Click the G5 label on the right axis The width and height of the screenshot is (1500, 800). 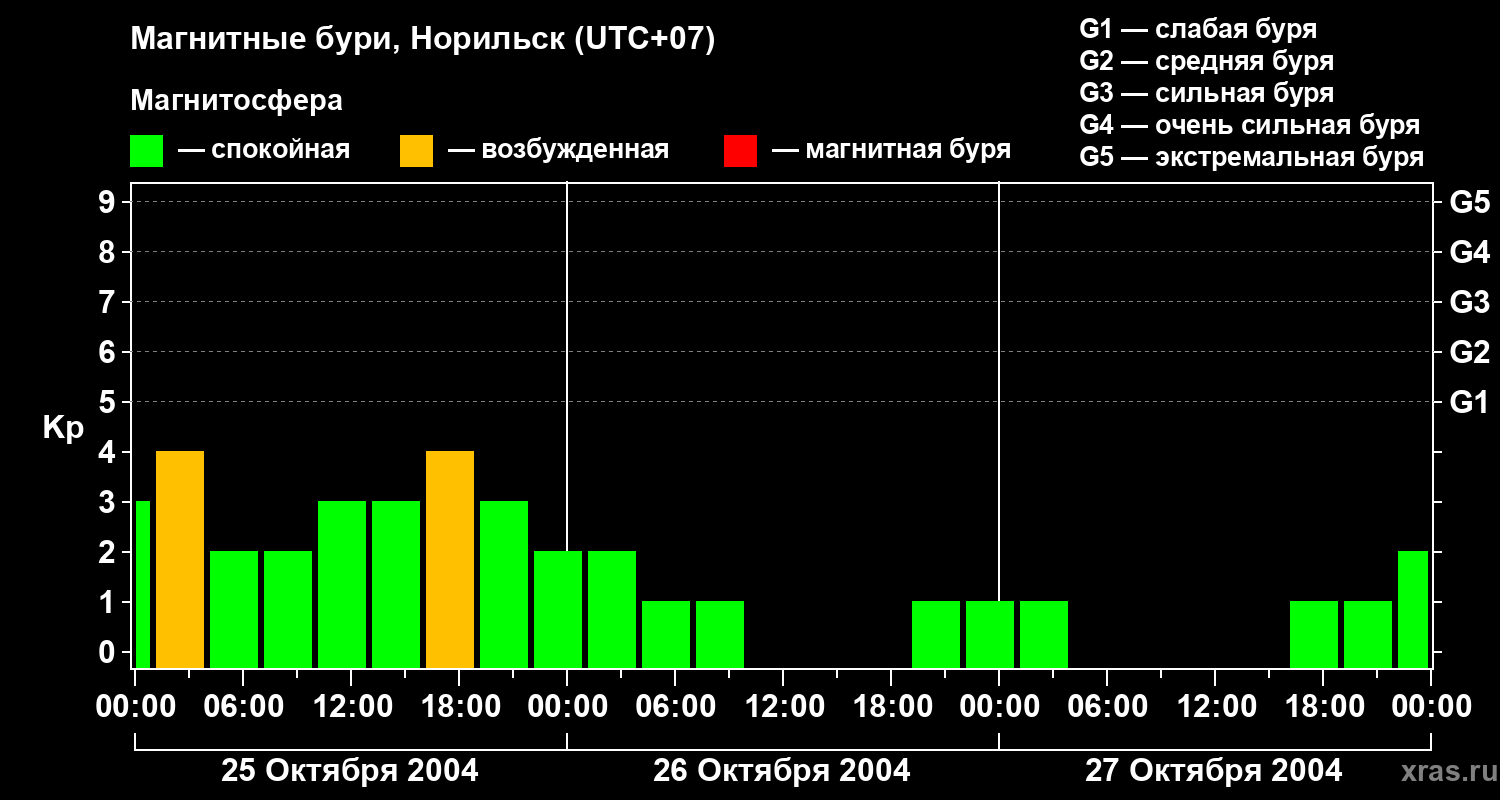tap(1469, 203)
